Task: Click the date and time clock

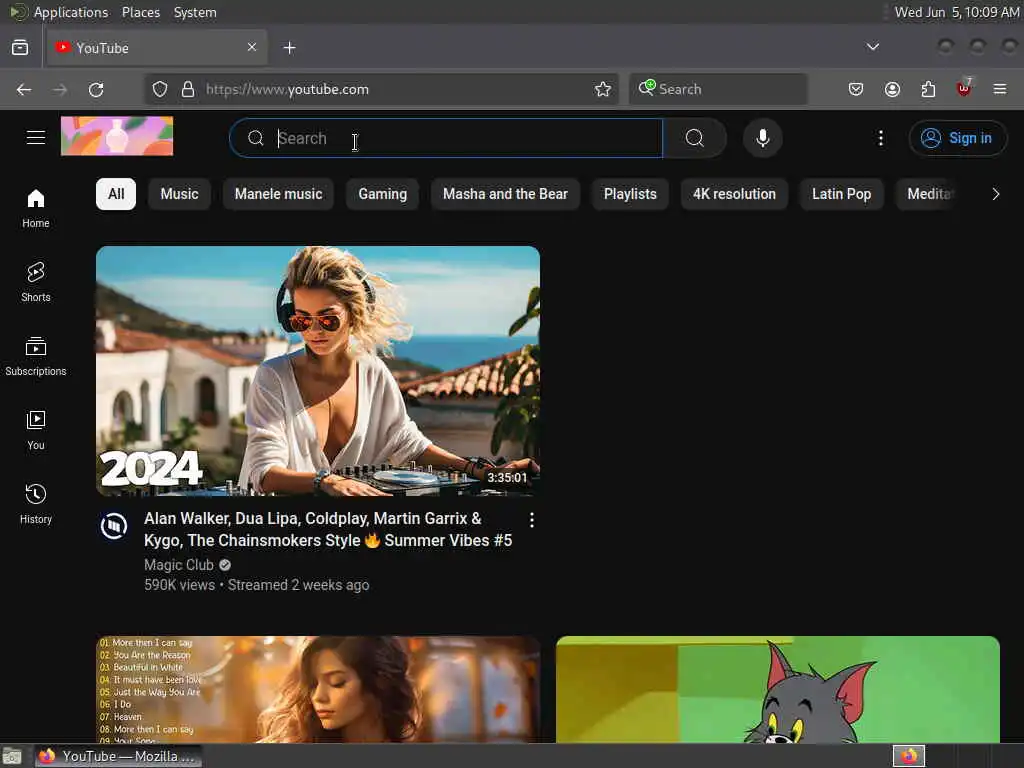Action: [x=957, y=12]
